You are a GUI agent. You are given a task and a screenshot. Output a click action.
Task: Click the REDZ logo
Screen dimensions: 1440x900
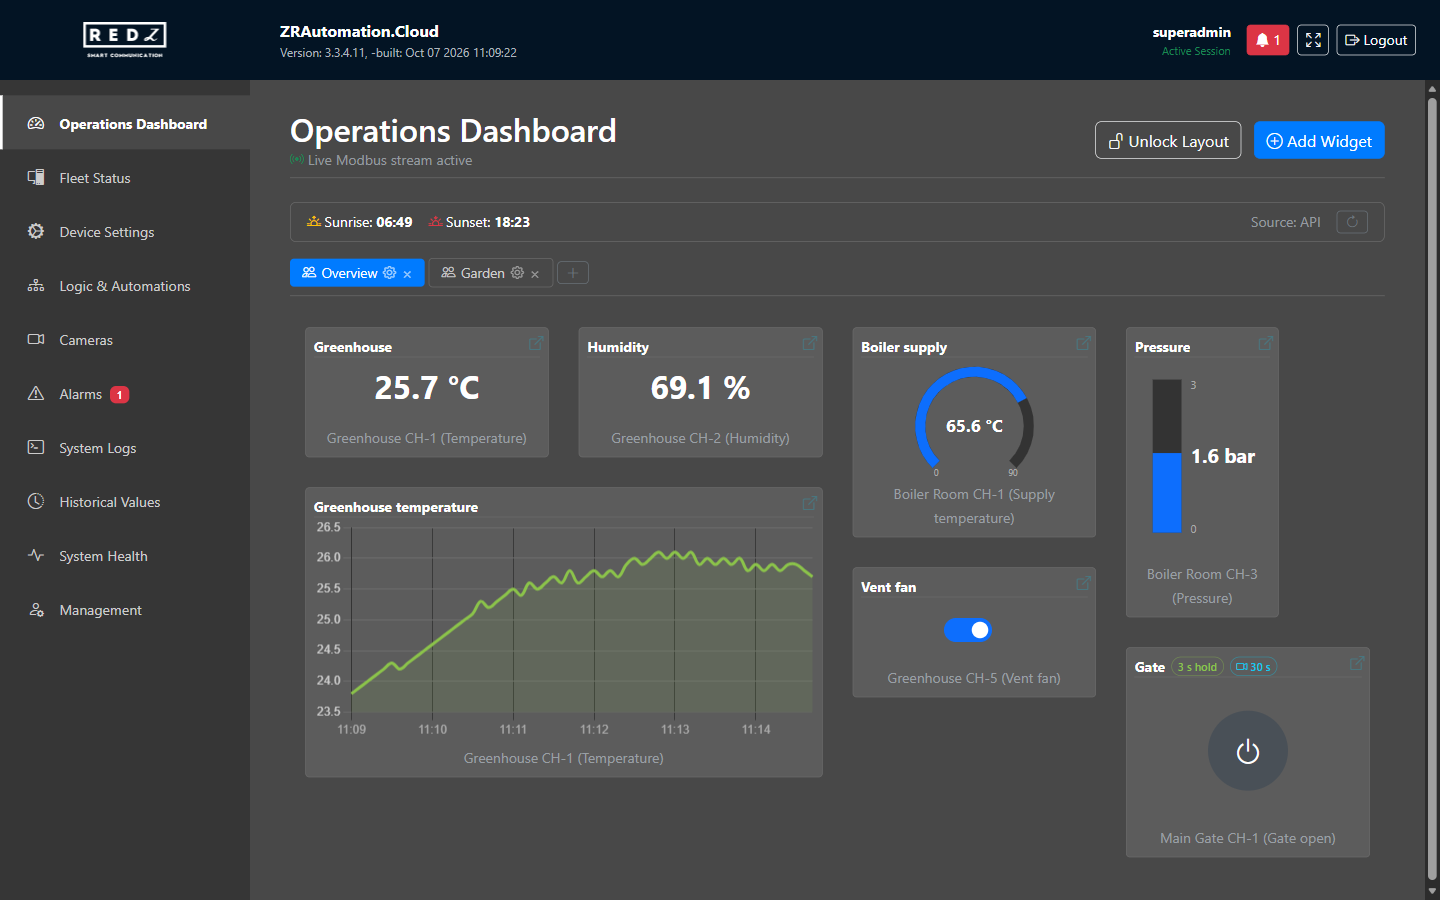(x=125, y=40)
